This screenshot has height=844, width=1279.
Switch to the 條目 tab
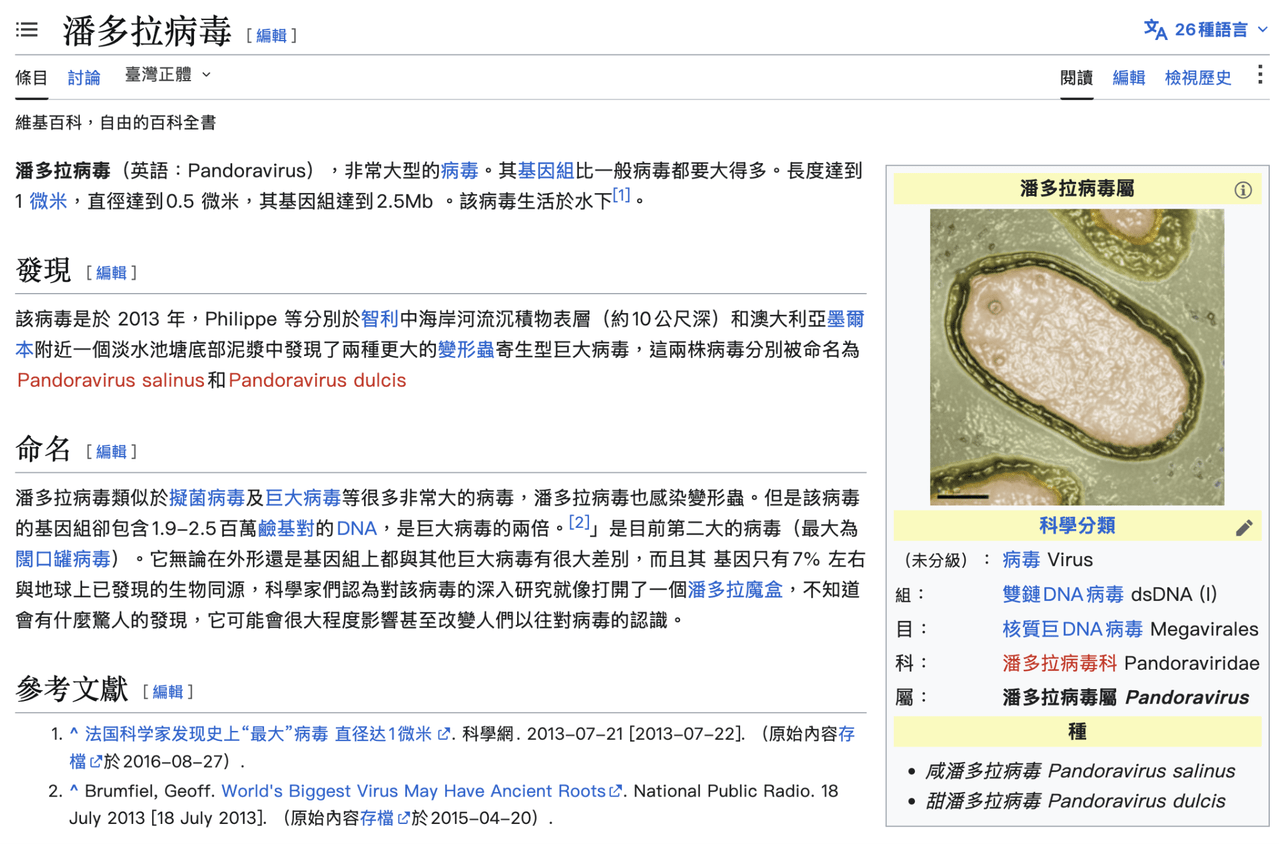tap(32, 77)
